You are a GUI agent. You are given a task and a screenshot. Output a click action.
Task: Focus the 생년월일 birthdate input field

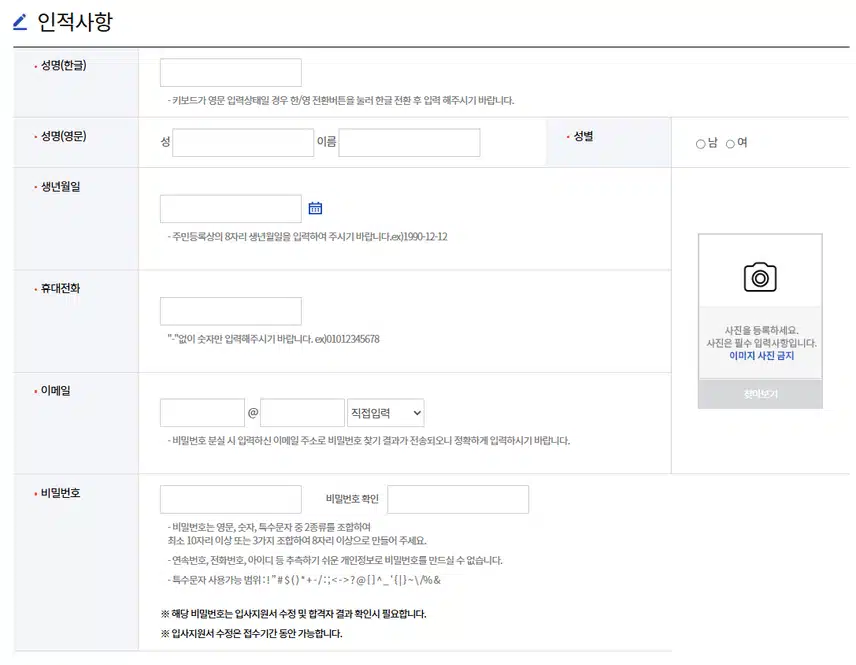click(230, 209)
